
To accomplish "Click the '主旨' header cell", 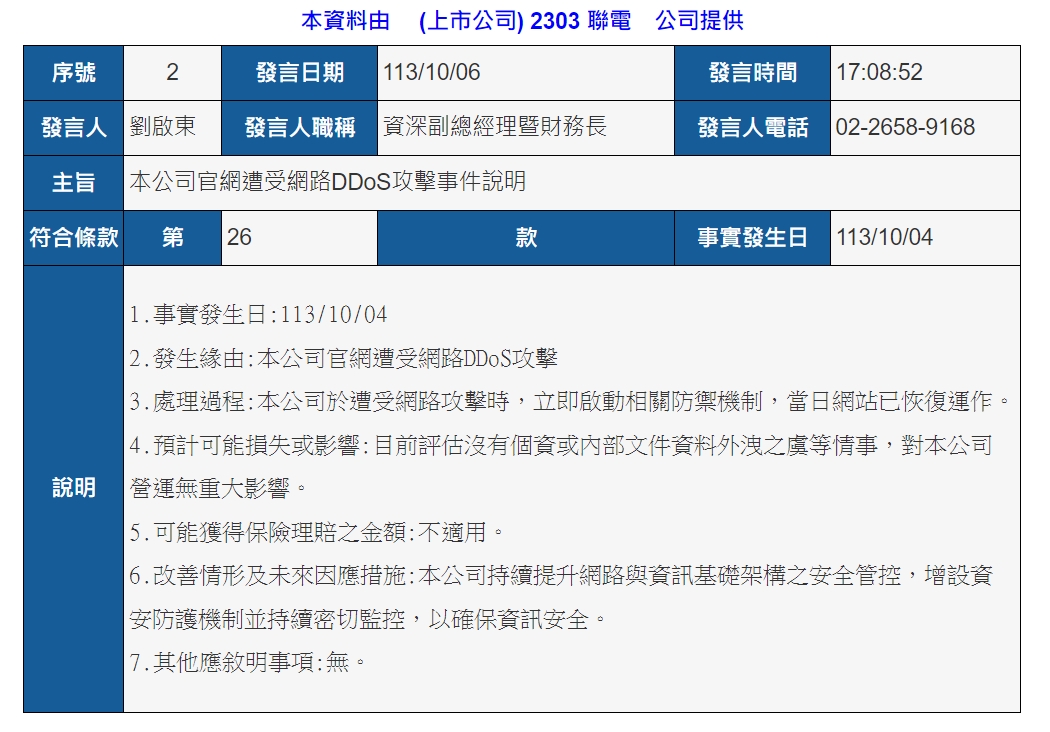I will tap(74, 183).
